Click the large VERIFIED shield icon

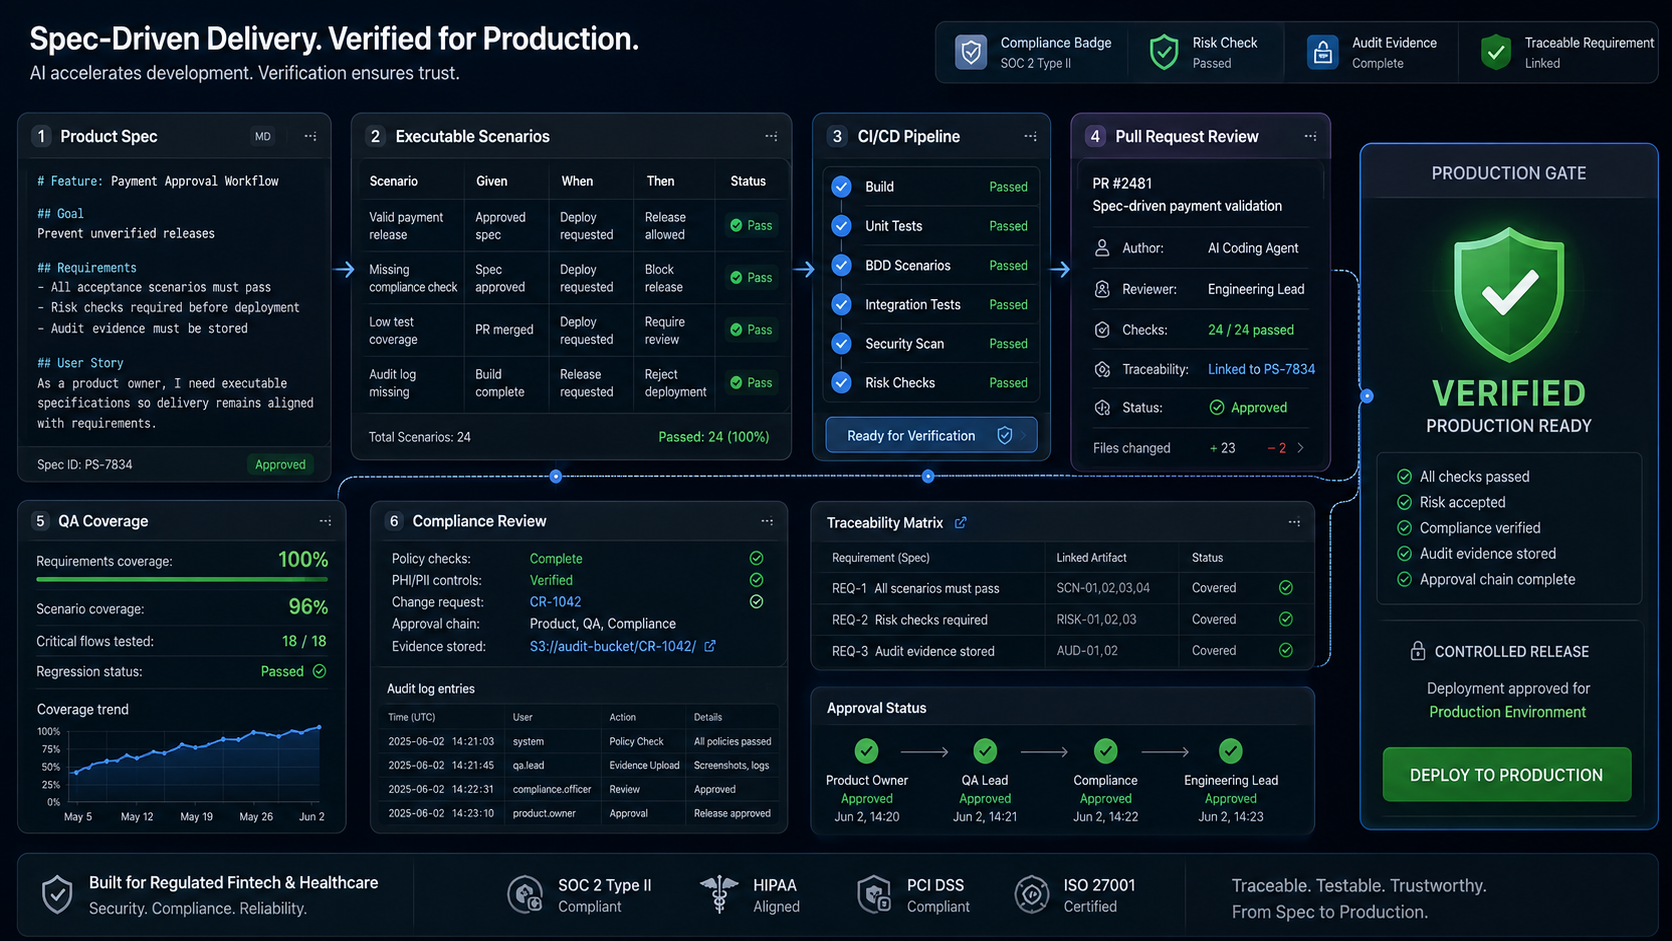(x=1509, y=294)
